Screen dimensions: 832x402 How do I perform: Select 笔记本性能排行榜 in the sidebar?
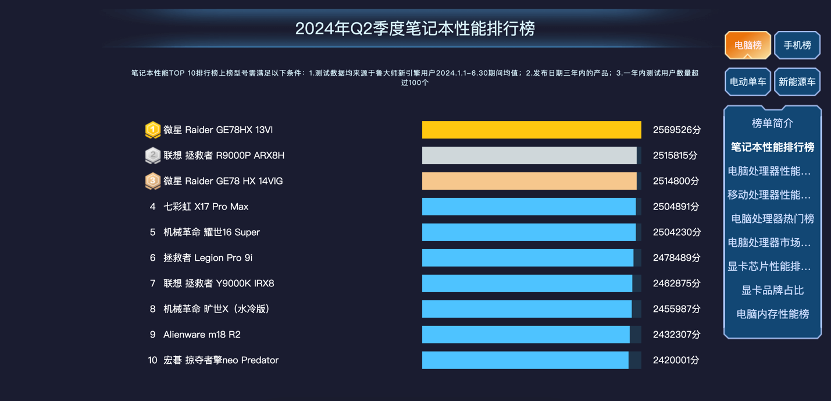pos(773,147)
